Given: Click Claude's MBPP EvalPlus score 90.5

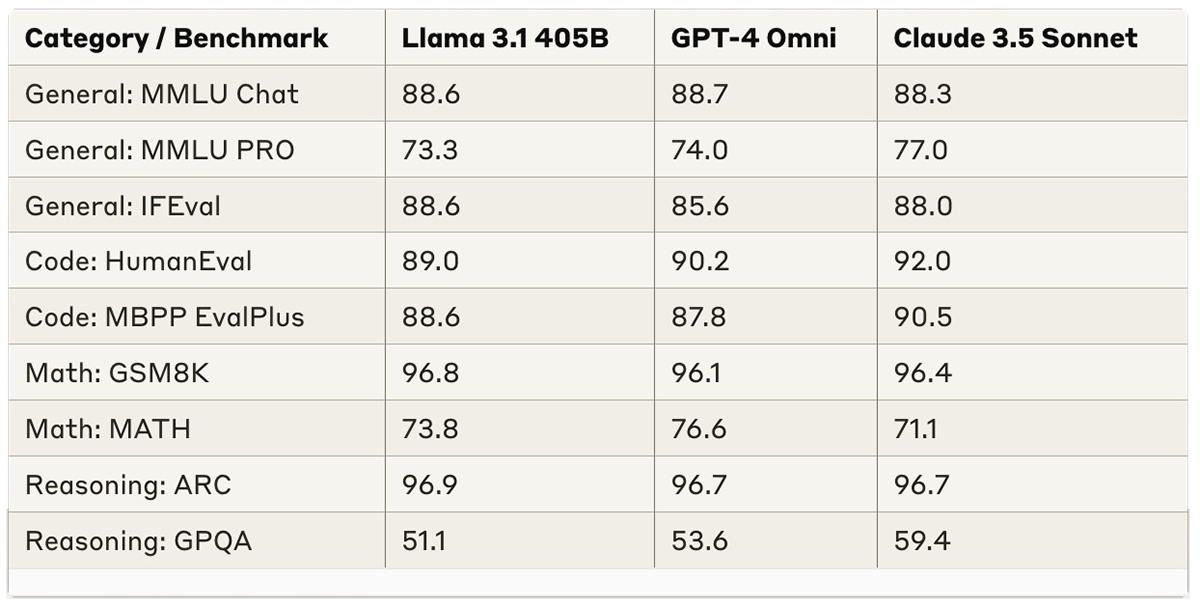Looking at the screenshot, I should coord(922,318).
